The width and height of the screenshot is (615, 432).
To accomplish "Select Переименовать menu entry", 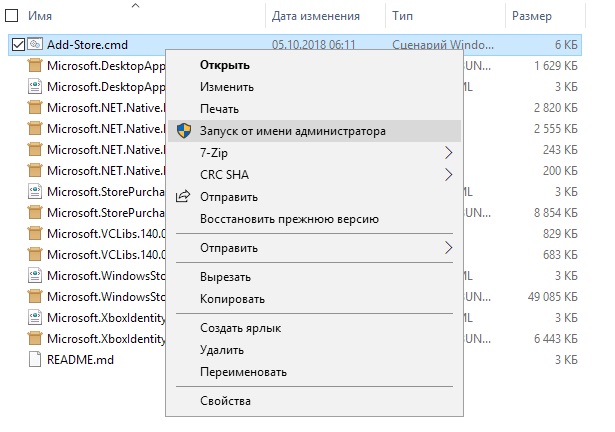I will (x=314, y=372).
